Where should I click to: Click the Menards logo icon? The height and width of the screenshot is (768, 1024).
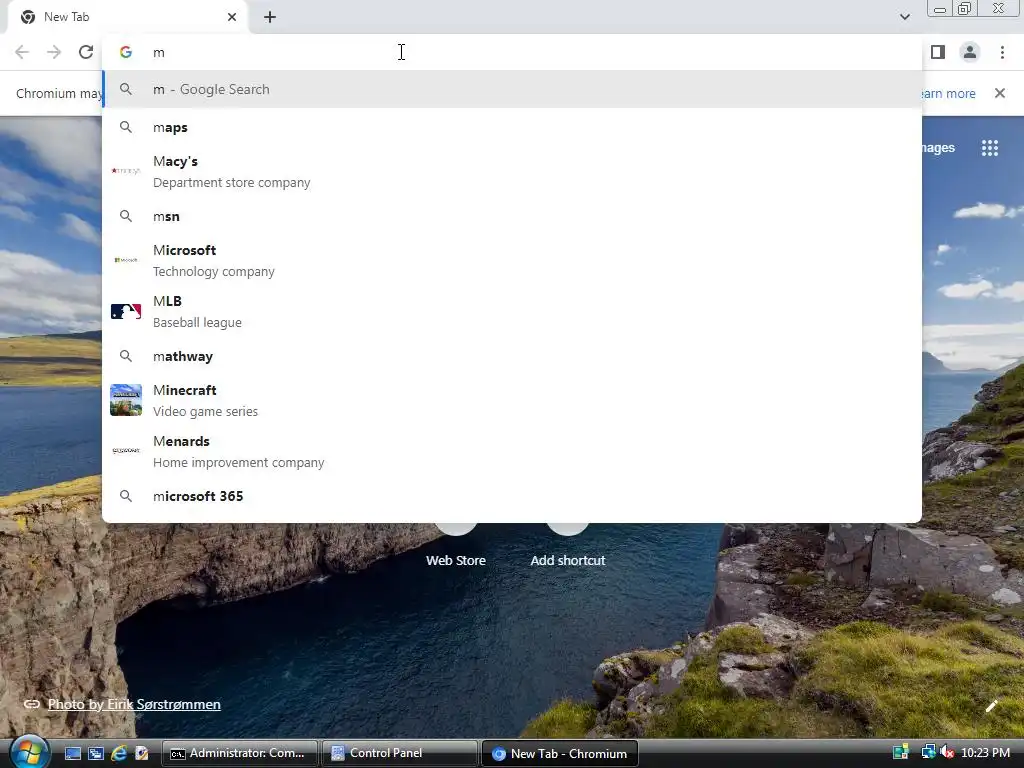pyautogui.click(x=126, y=451)
